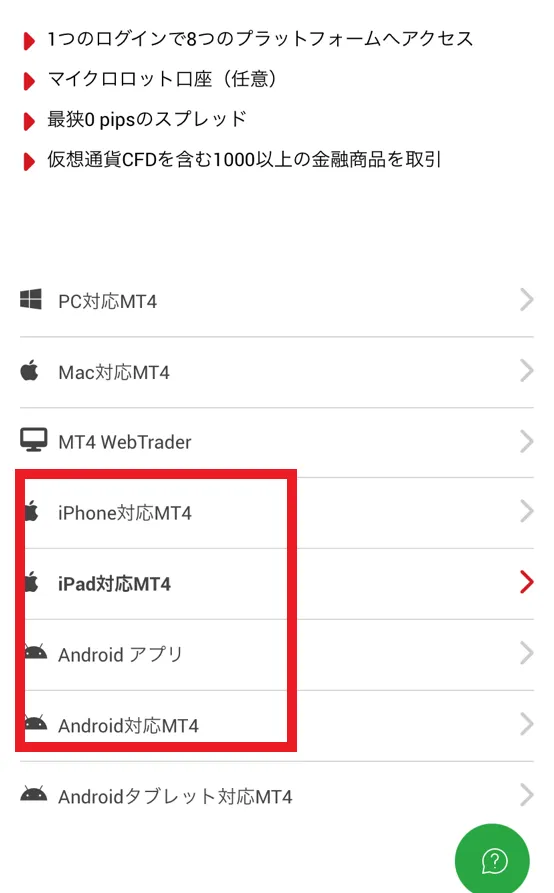
Task: Click the 最狭0 pipsのスプレッド text line
Action: pos(147,119)
